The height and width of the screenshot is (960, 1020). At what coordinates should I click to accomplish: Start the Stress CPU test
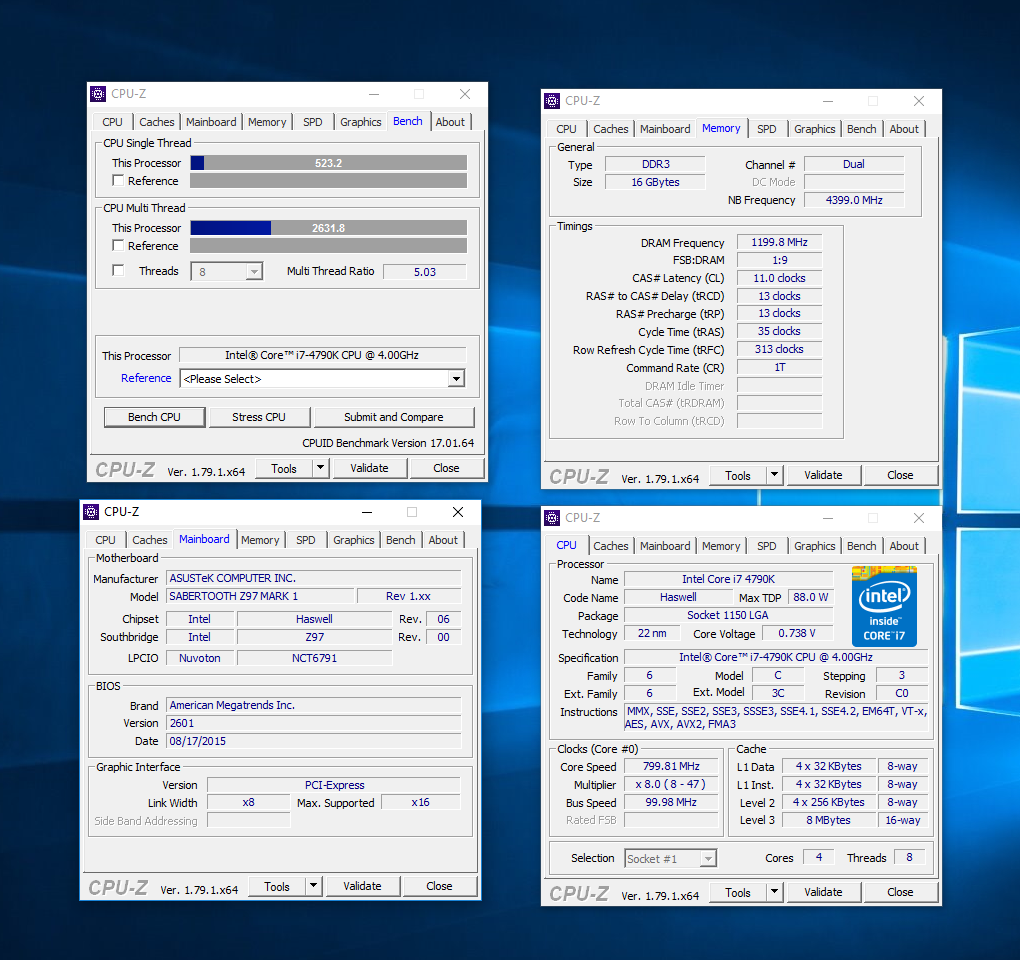pos(259,417)
